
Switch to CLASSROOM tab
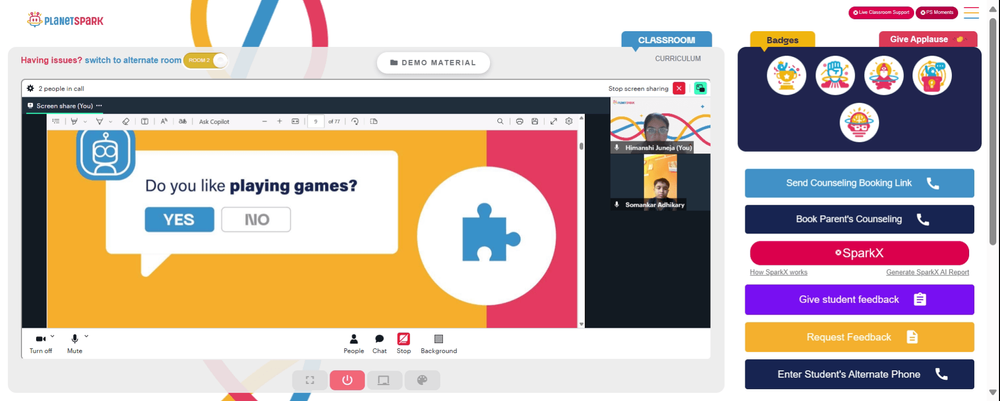click(x=666, y=40)
